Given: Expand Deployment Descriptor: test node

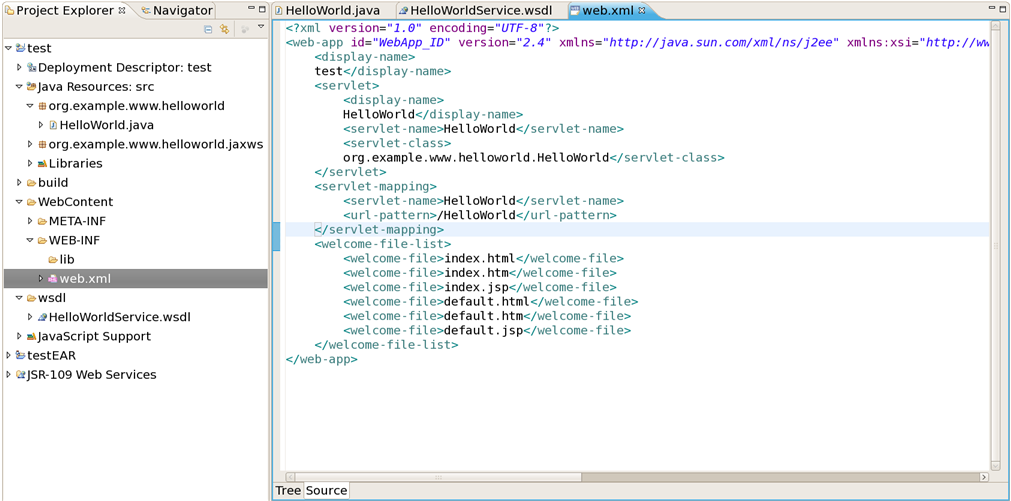Looking at the screenshot, I should tap(19, 67).
